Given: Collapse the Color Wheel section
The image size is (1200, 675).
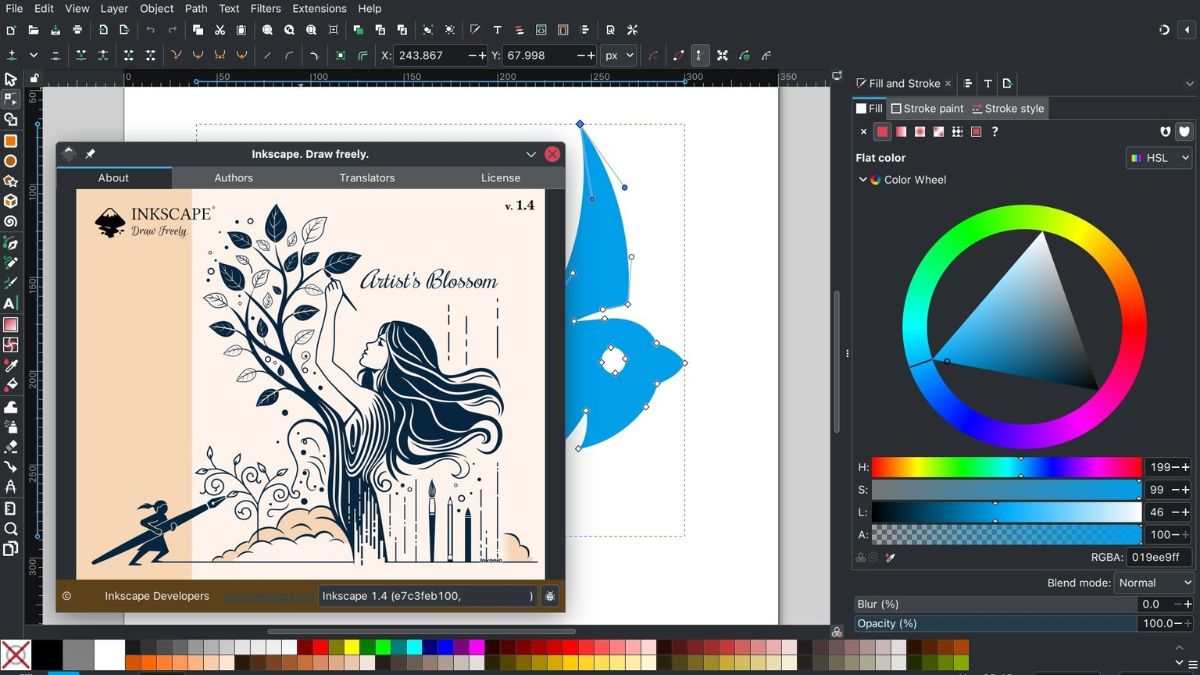Looking at the screenshot, I should [x=863, y=180].
